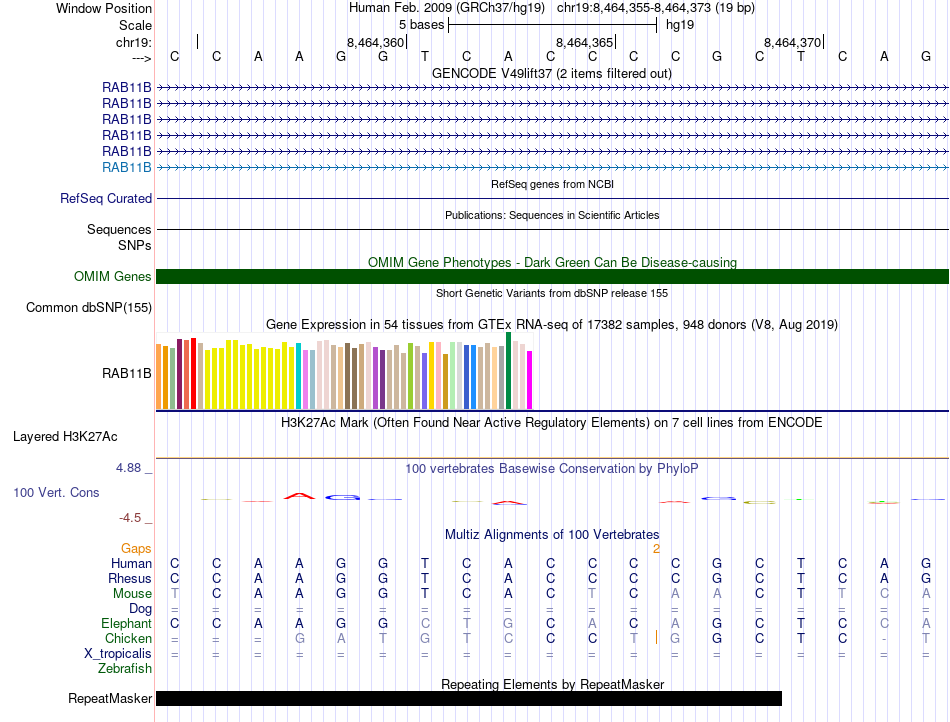Click the tall dark green GTEx expression bar
Viewport: 950px width, 722px height.
point(509,371)
